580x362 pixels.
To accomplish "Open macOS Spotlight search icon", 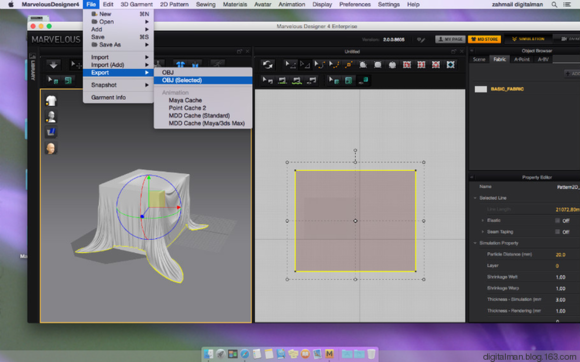I will pos(554,4).
